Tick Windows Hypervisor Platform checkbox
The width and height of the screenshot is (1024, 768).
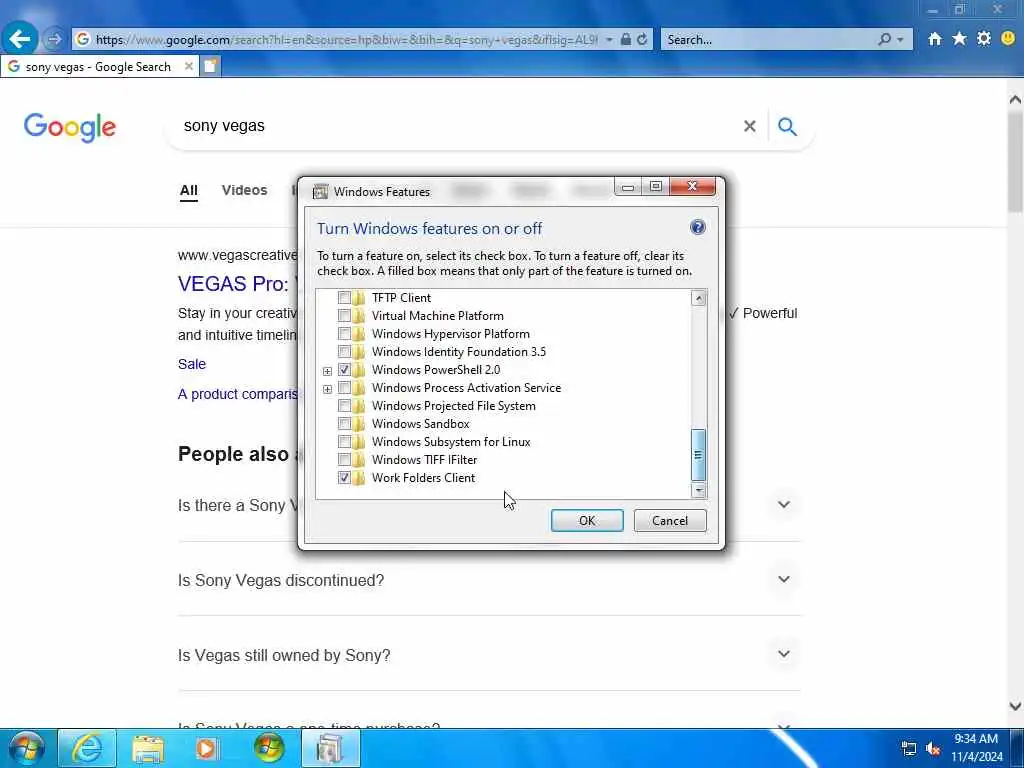[344, 334]
